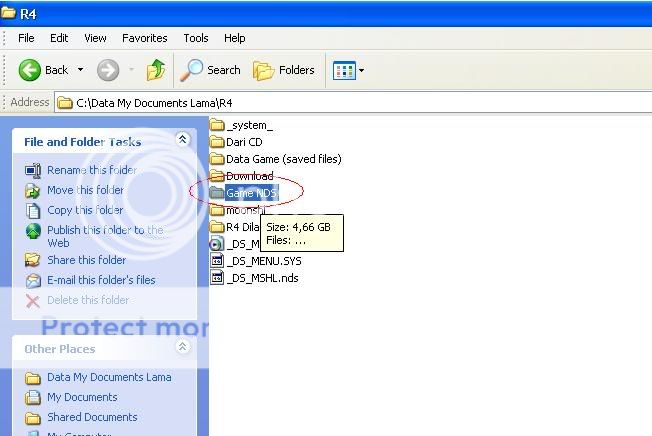Image resolution: width=652 pixels, height=436 pixels.
Task: Open the View menu
Action: pyautogui.click(x=95, y=38)
